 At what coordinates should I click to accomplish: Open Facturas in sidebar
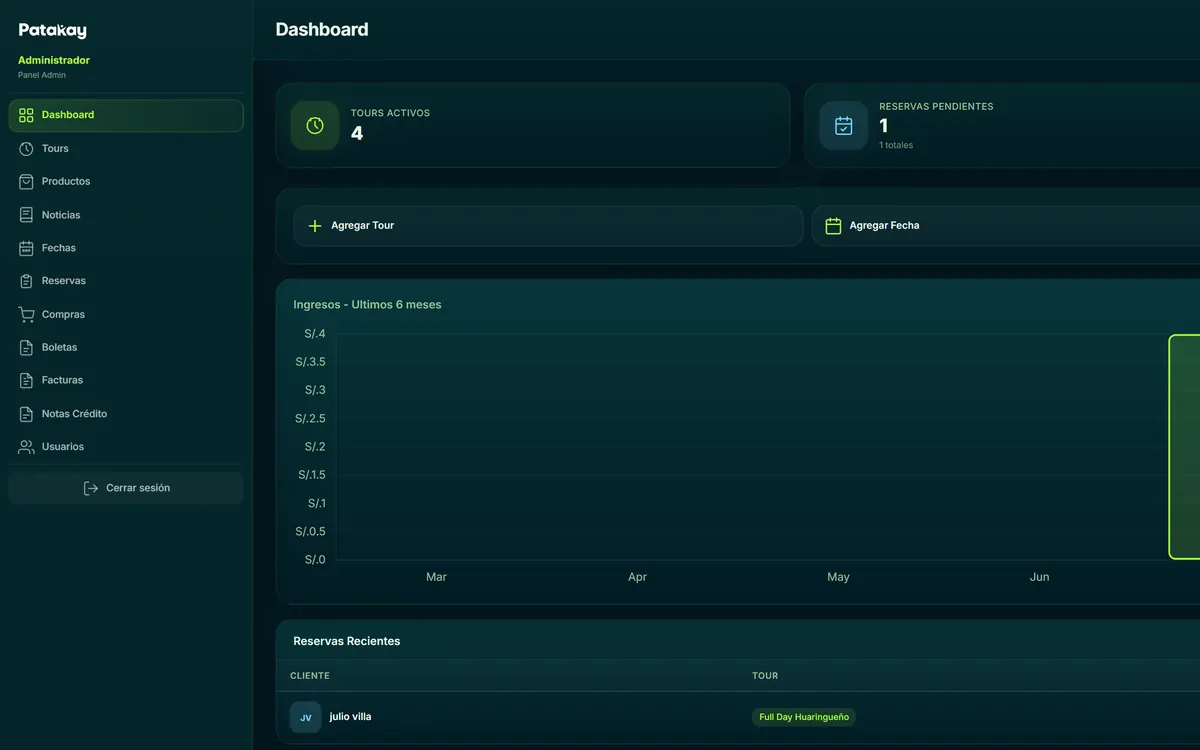point(126,380)
